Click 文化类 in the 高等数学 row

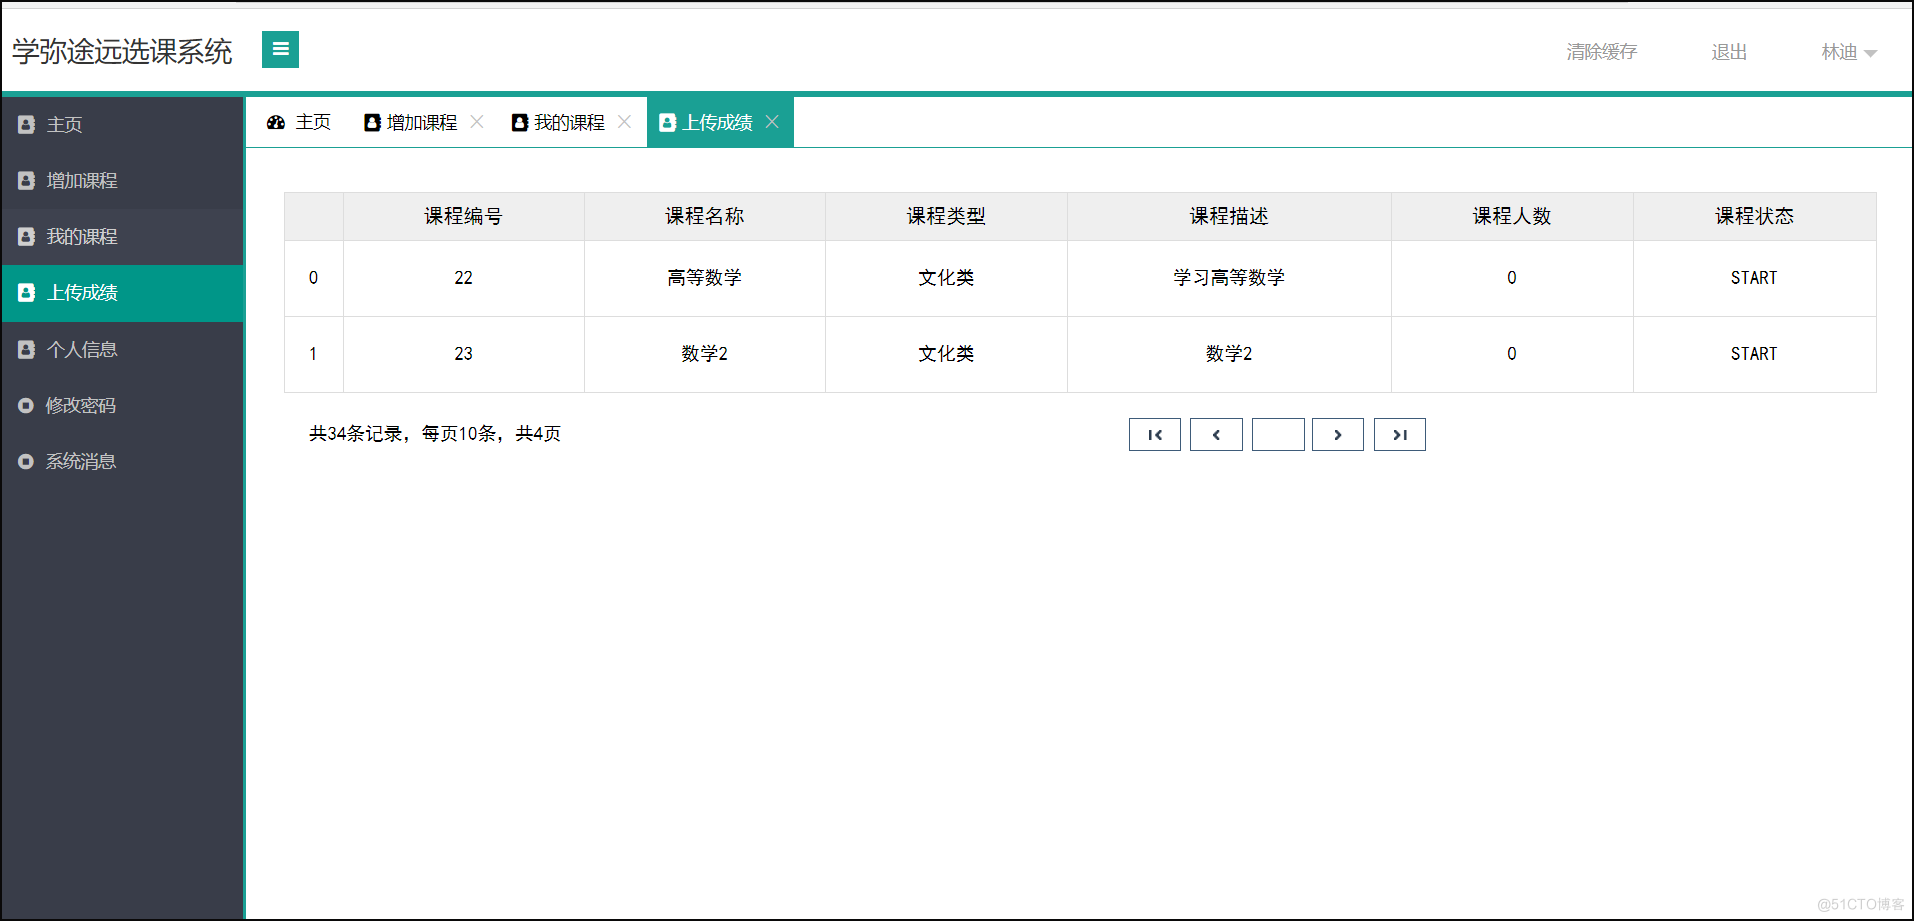946,278
